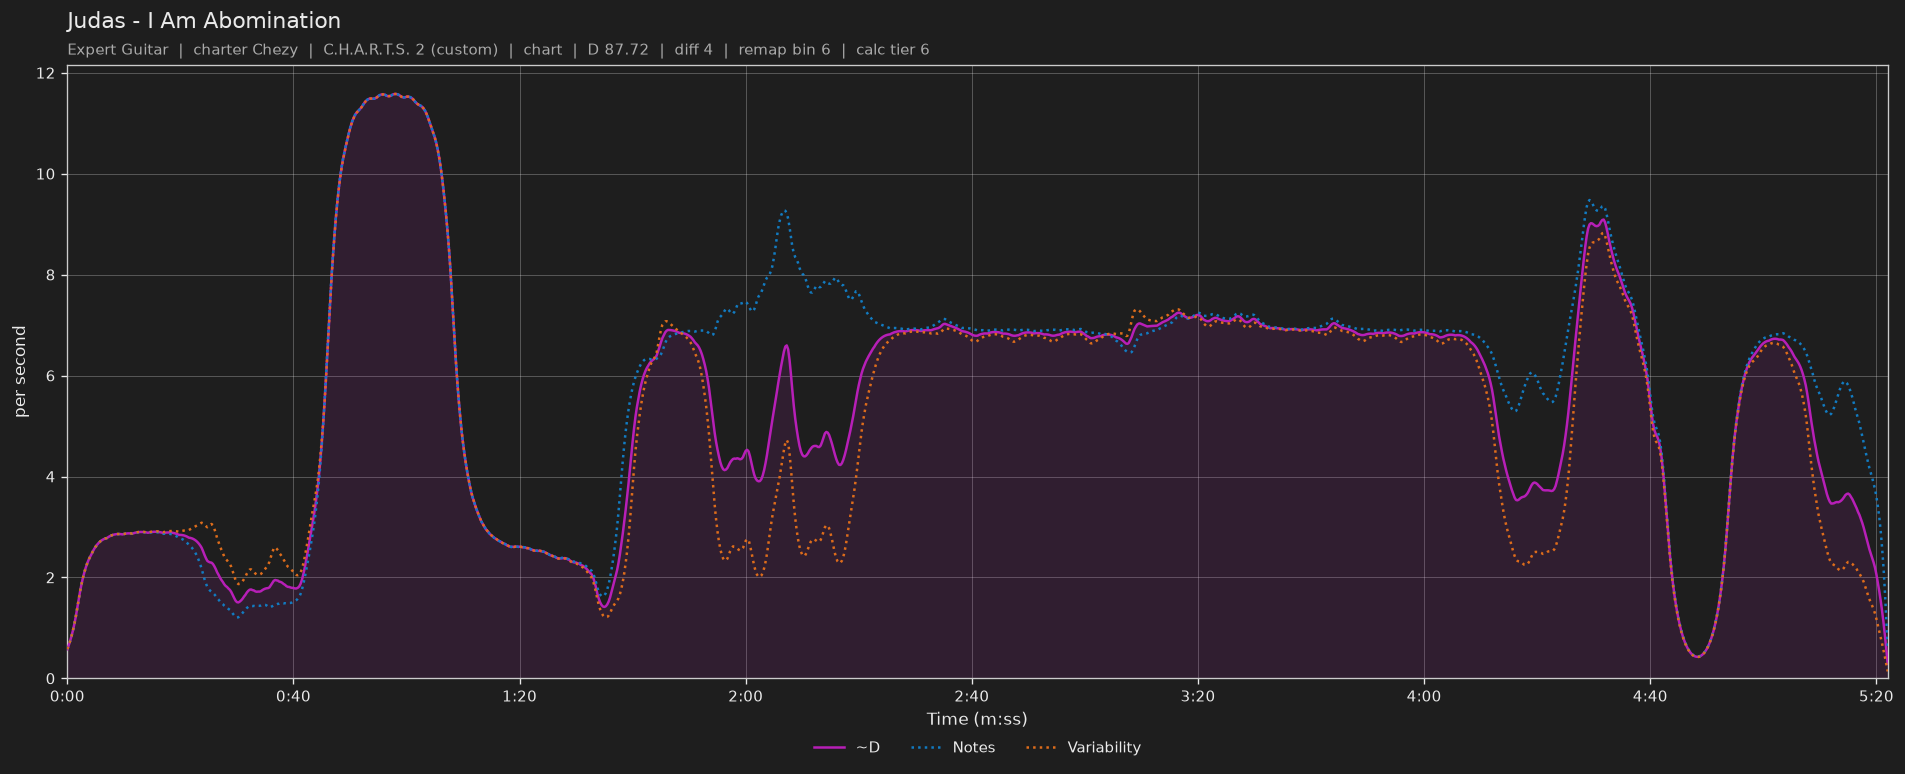Click the '2' y-axis tick label

click(x=50, y=578)
